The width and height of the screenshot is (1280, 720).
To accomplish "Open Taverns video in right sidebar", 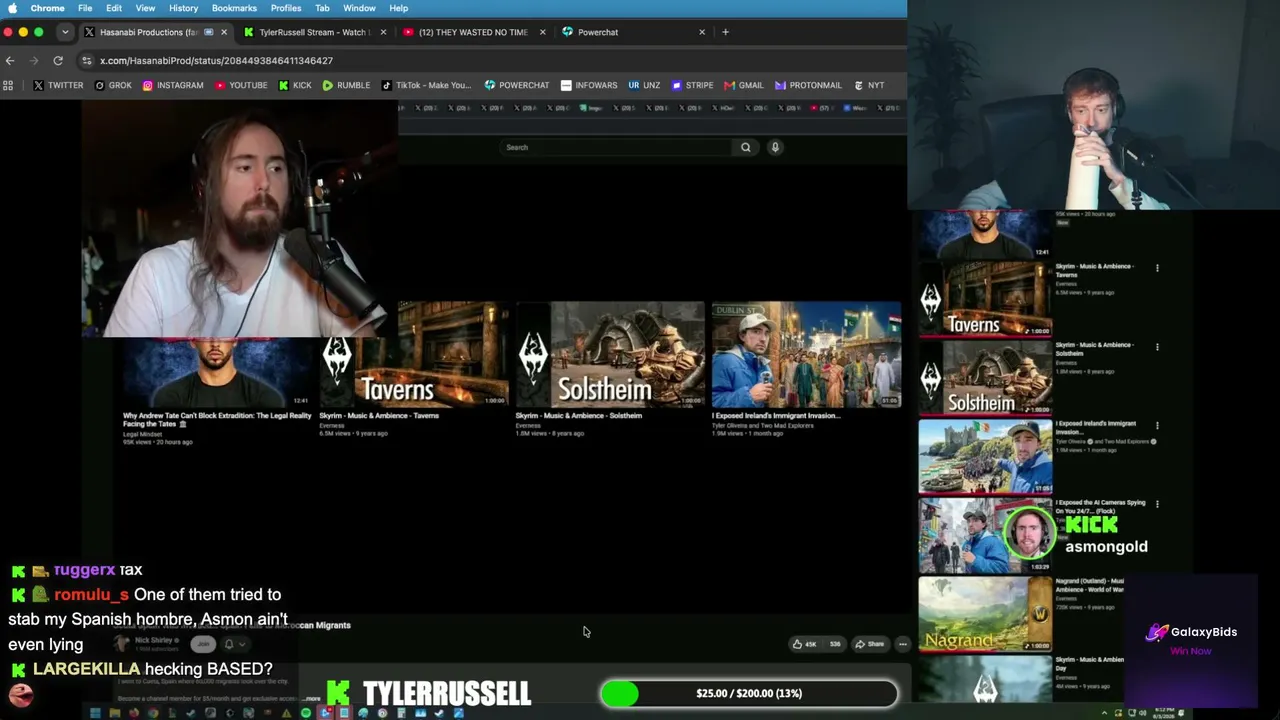I will 985,299.
